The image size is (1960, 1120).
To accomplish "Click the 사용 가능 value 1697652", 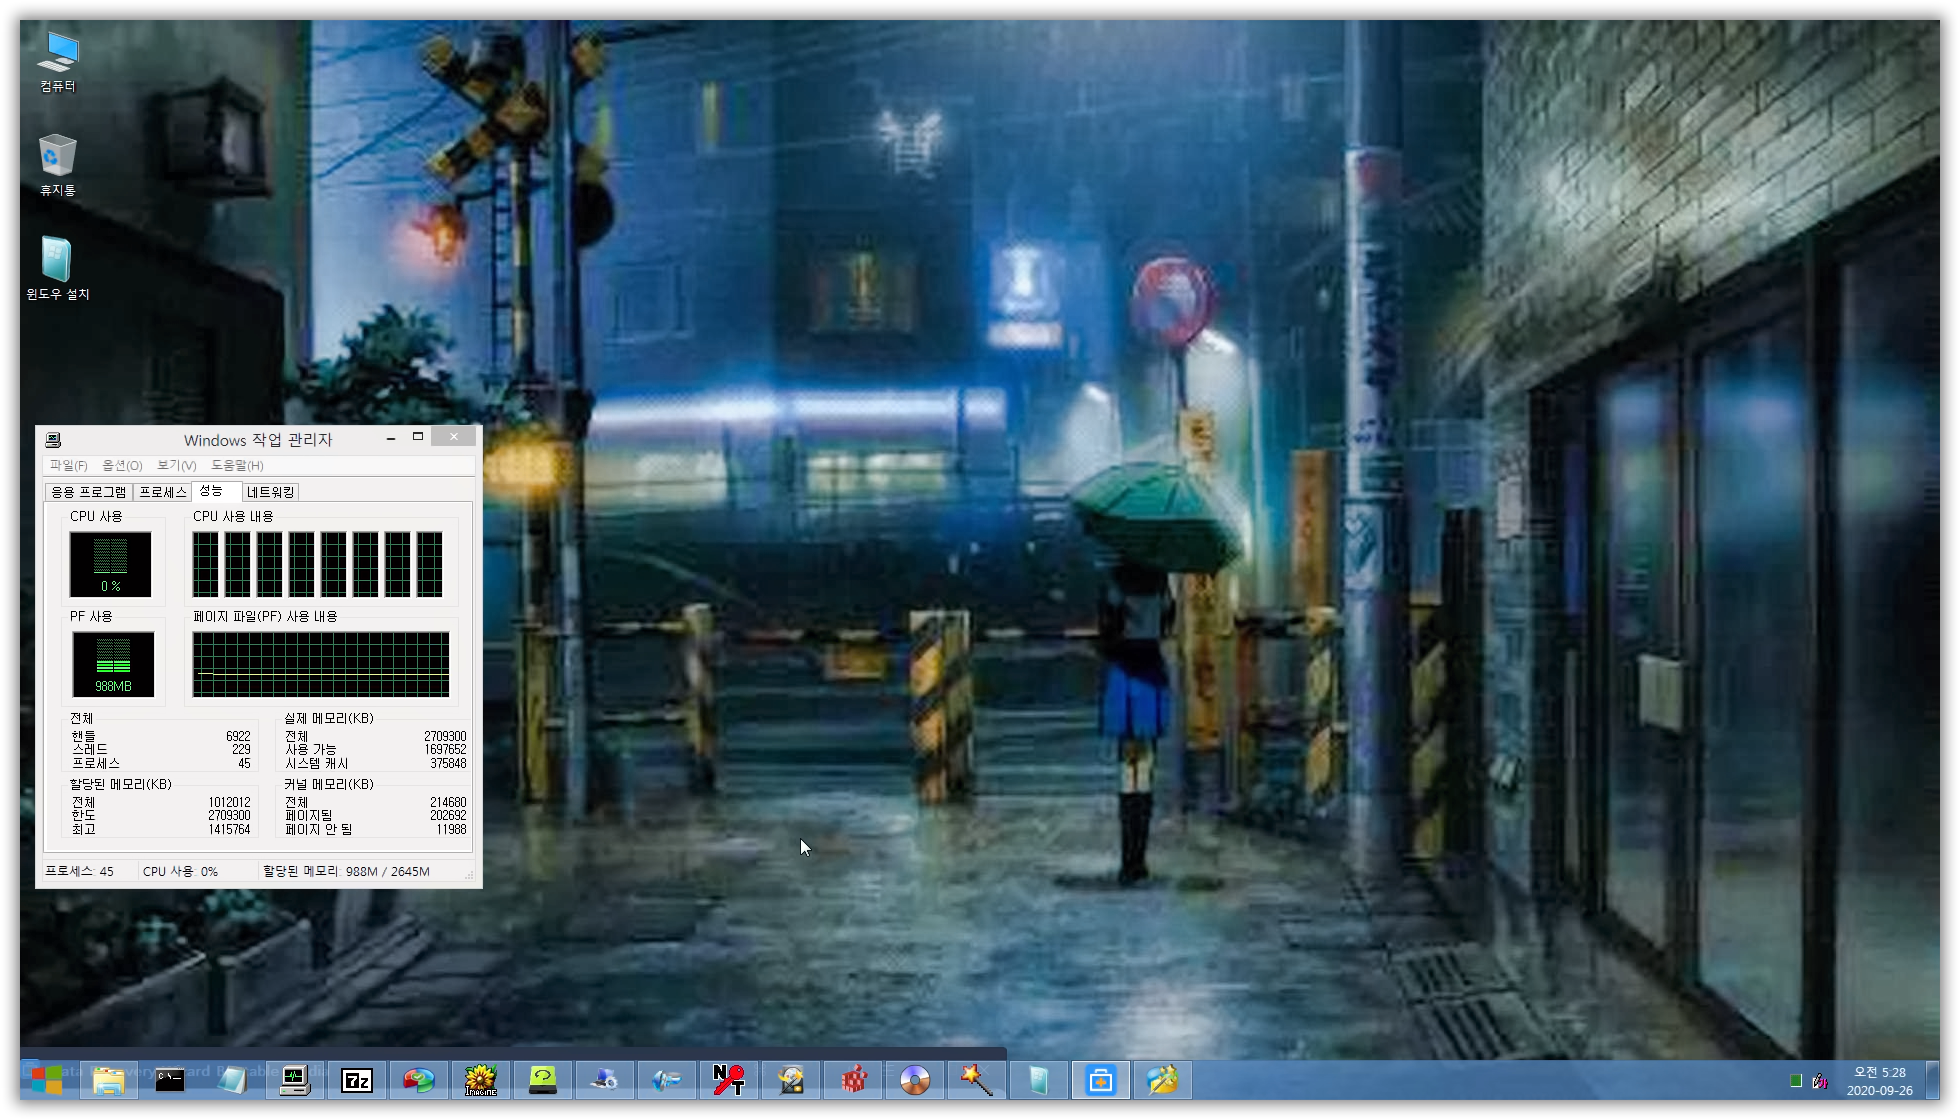I will point(445,749).
